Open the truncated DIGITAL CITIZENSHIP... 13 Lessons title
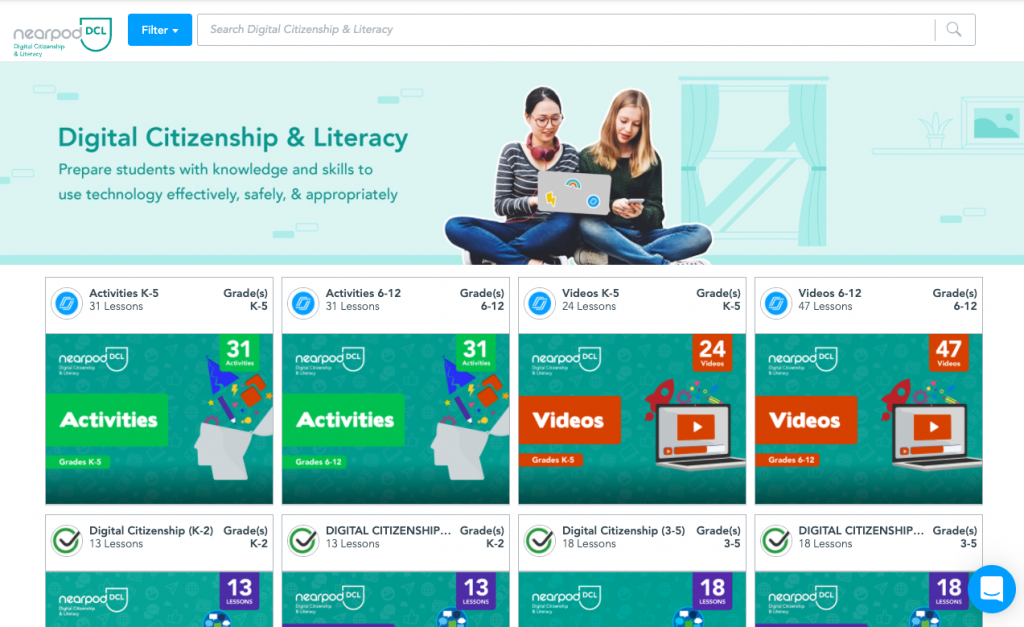Viewport: 1024px width, 627px height. (x=389, y=530)
